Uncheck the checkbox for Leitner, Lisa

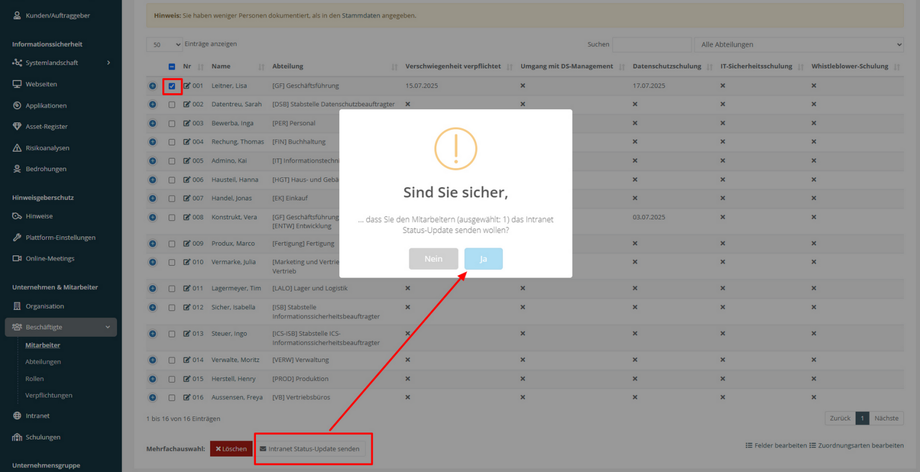[172, 86]
